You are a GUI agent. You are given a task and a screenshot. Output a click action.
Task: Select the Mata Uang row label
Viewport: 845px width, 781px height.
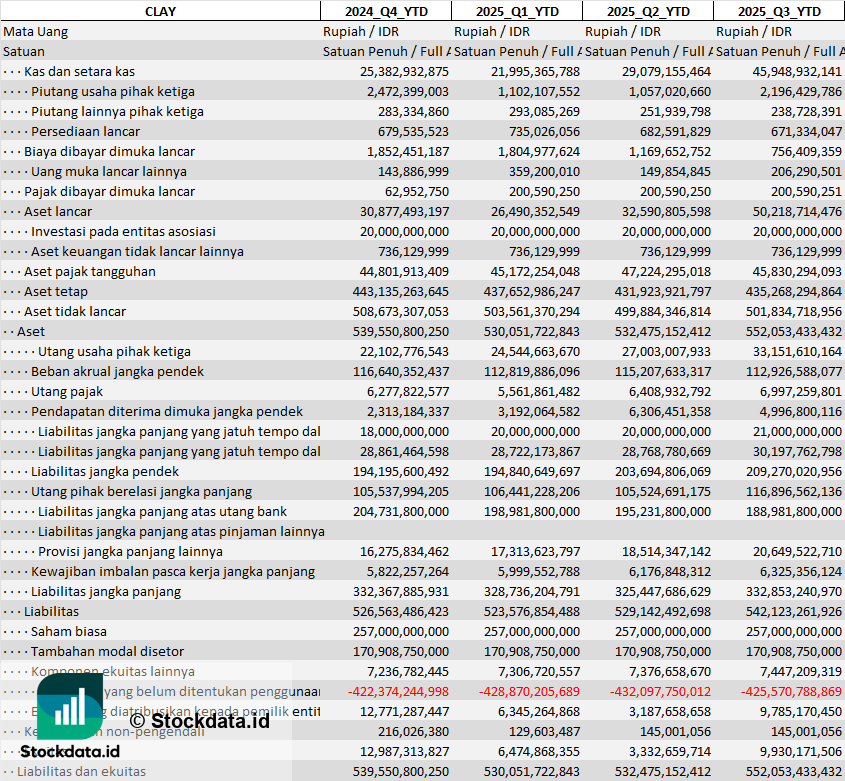click(36, 31)
